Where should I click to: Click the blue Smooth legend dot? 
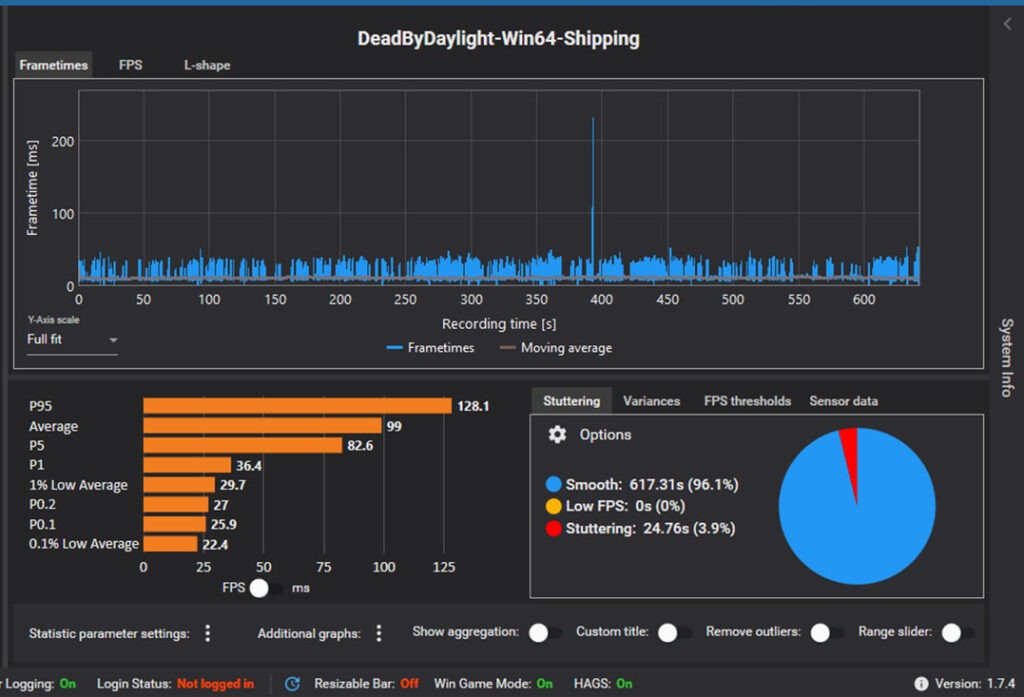click(554, 484)
